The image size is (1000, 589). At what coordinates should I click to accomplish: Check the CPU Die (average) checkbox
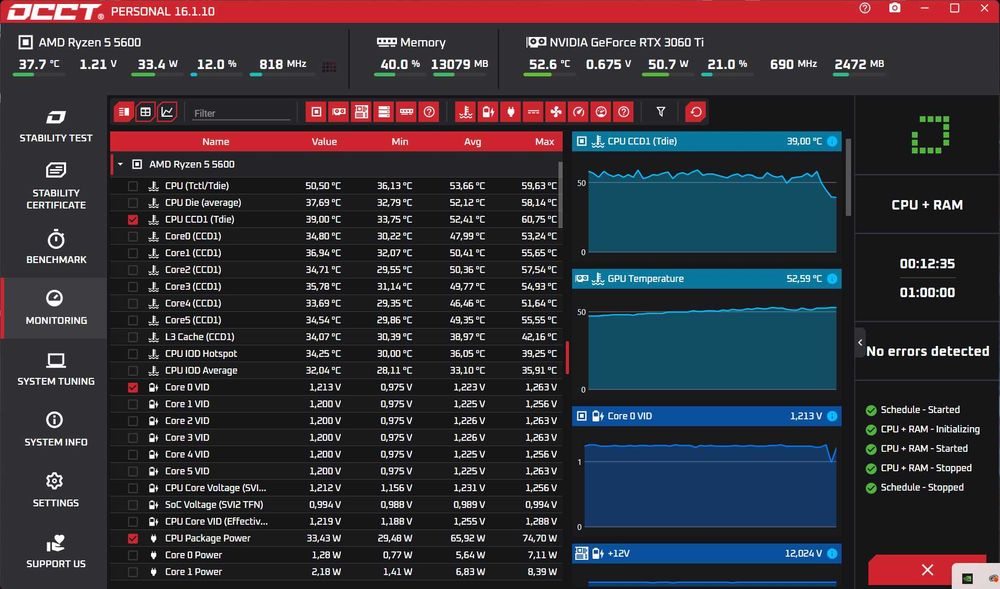click(133, 203)
